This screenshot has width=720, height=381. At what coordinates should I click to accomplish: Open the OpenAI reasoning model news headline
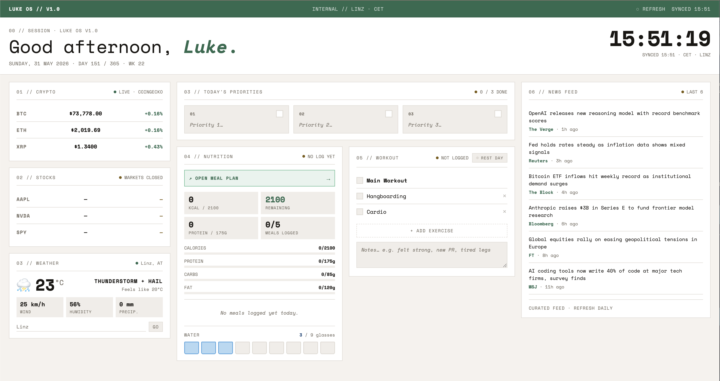[614, 117]
